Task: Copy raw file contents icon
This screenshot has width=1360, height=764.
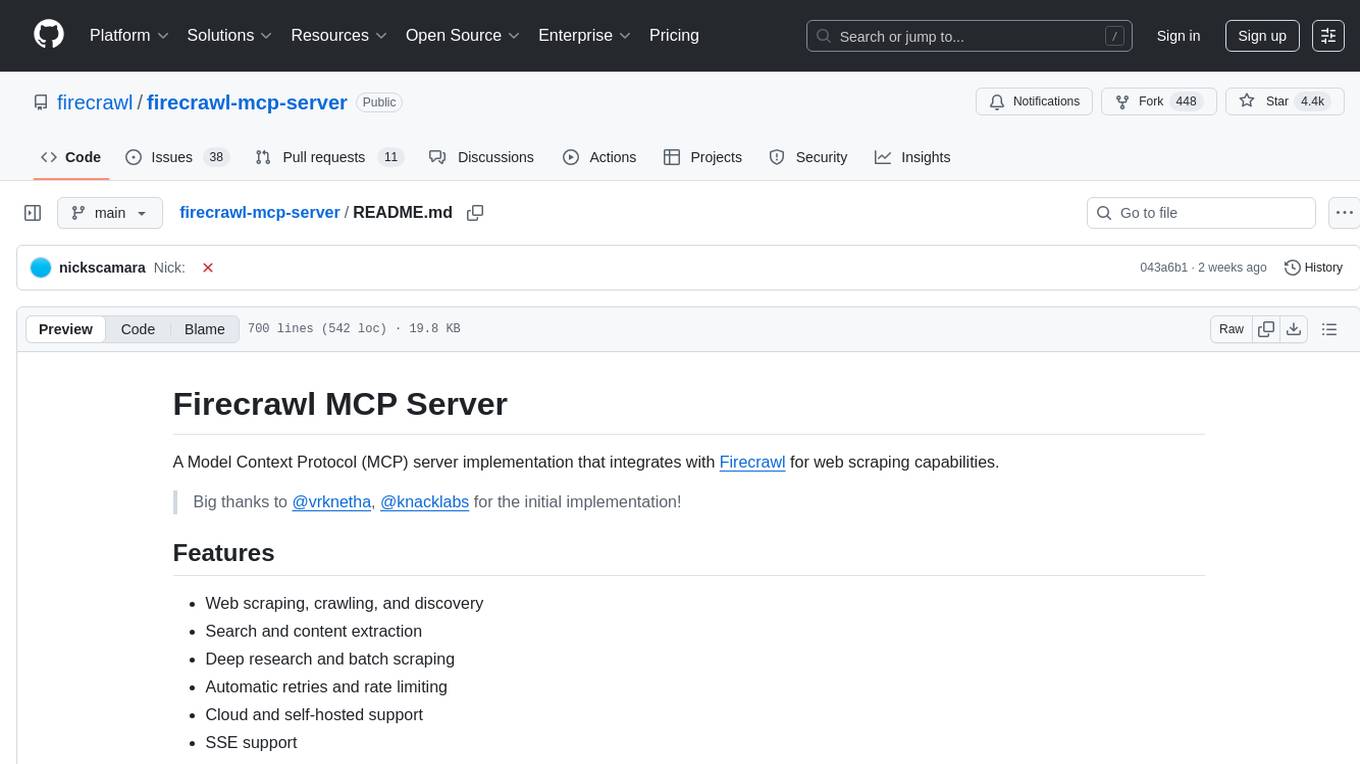Action: coord(1266,329)
